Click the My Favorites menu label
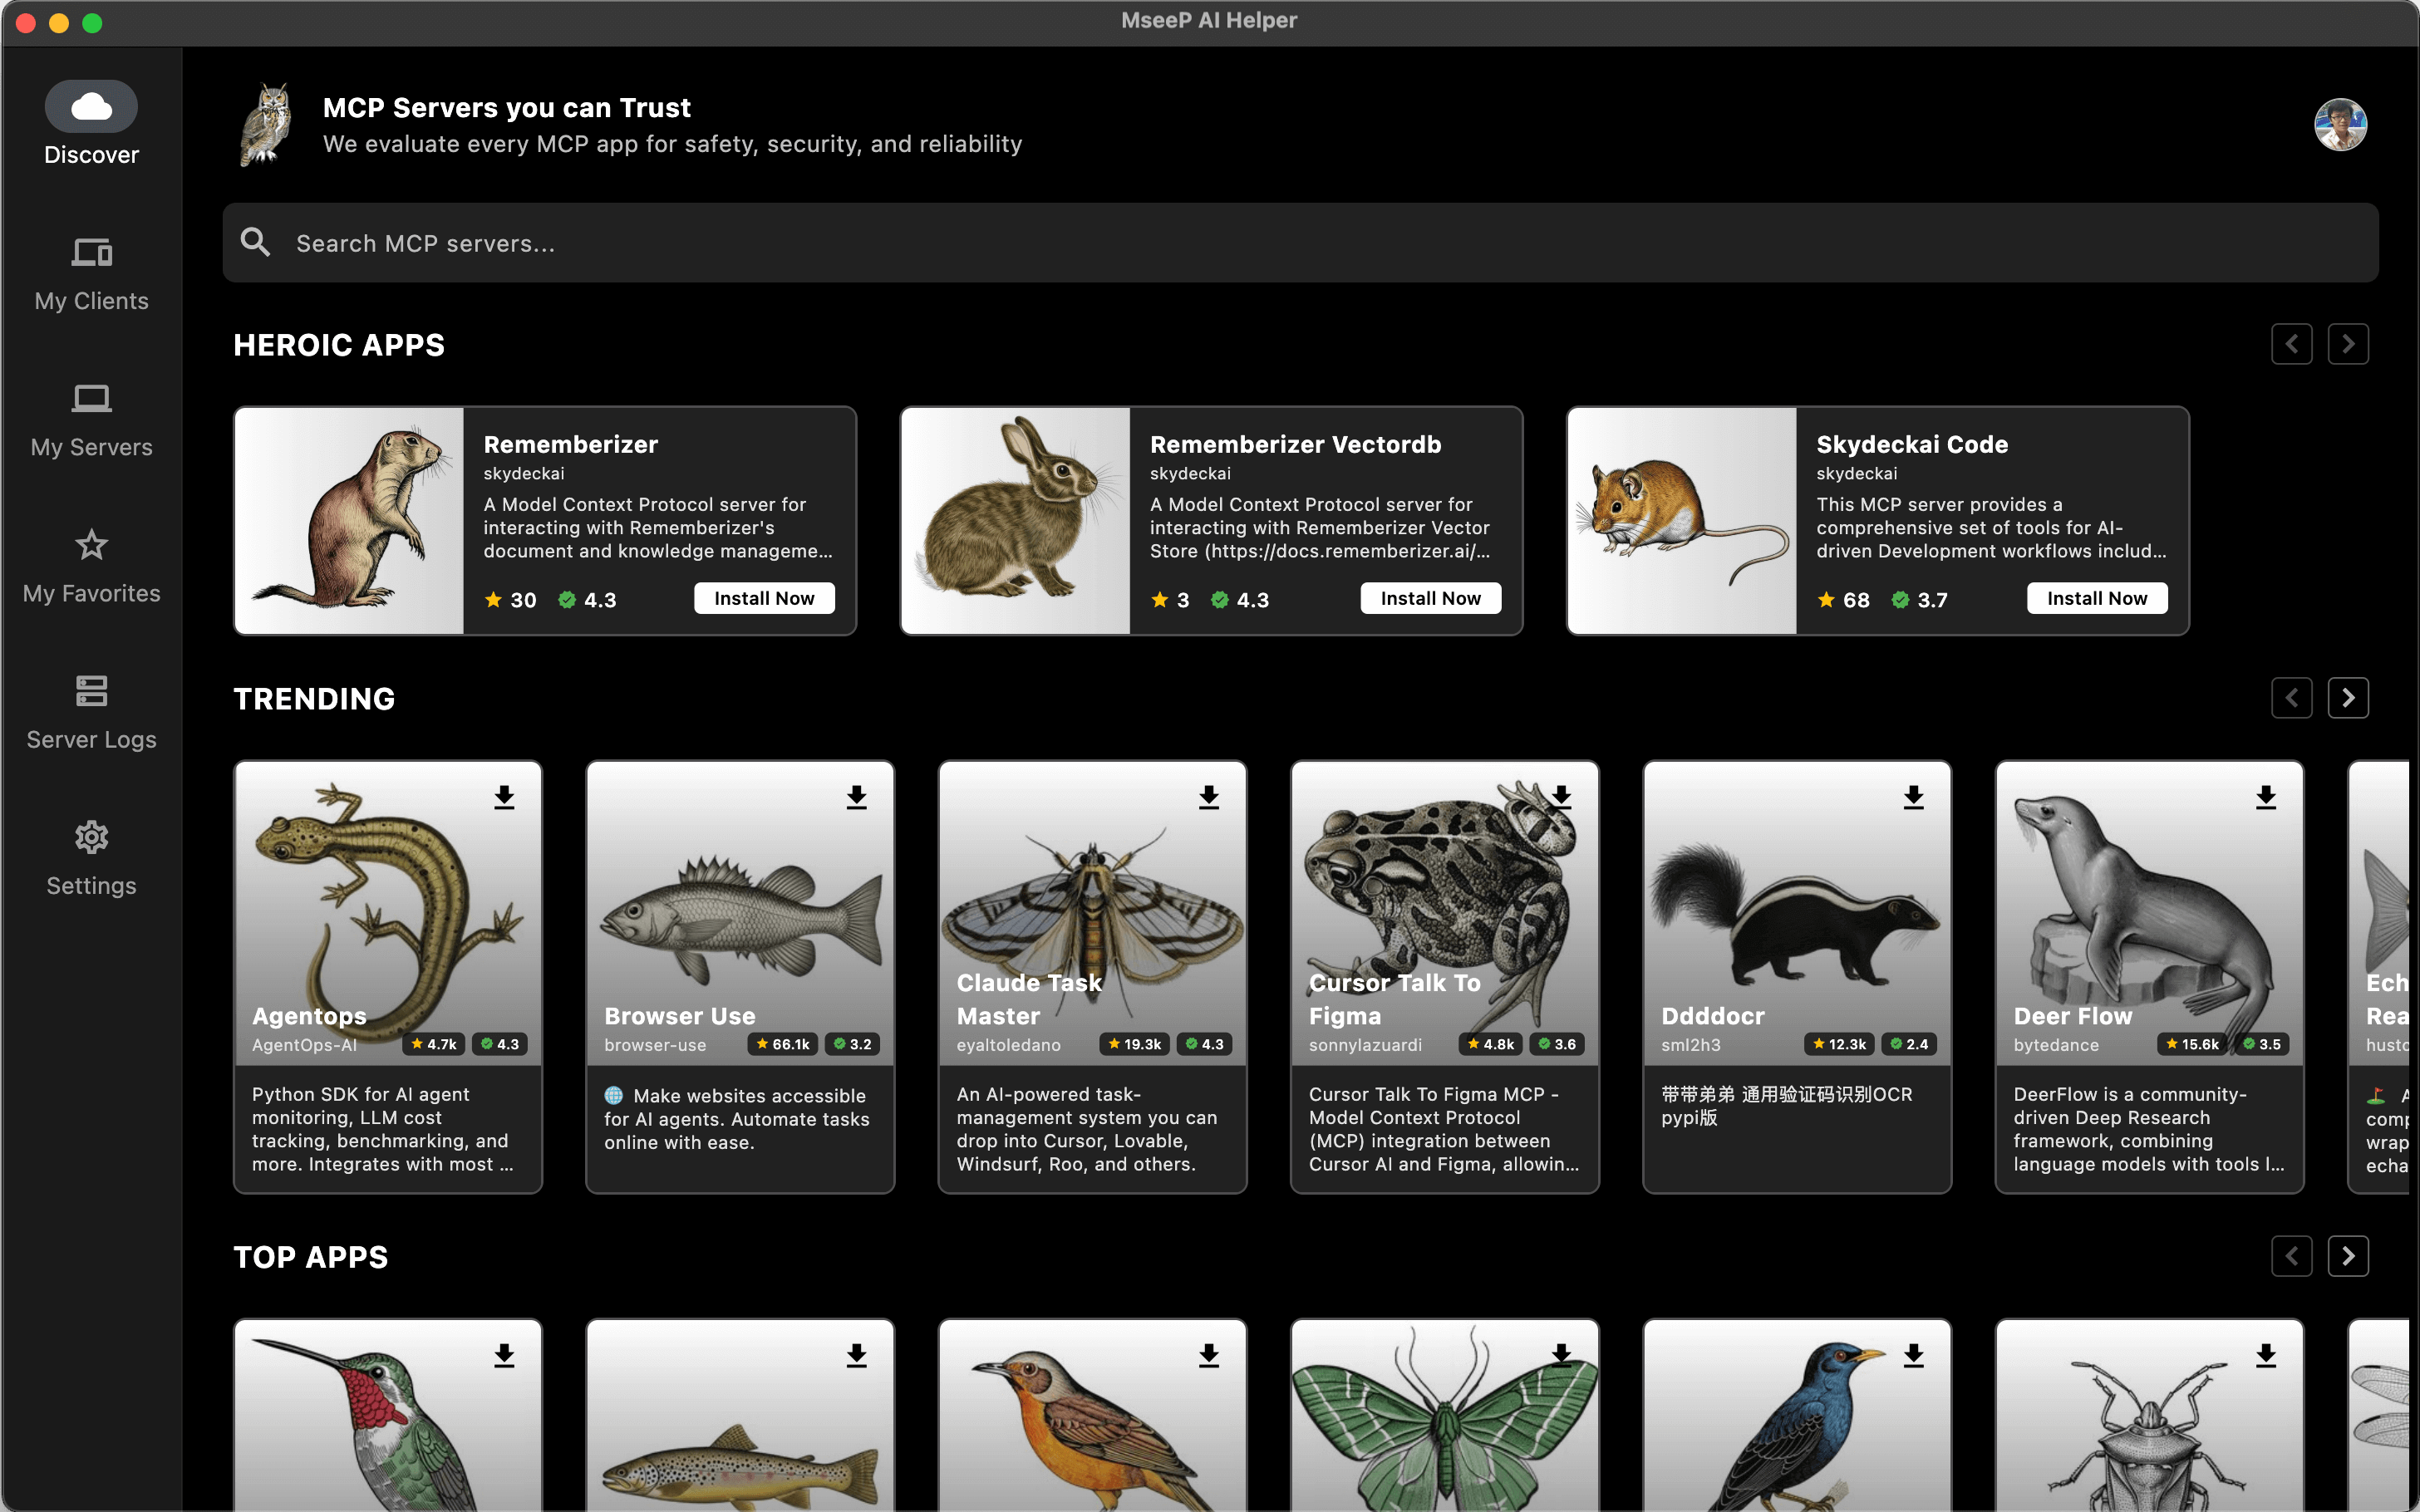Viewport: 2420px width, 1512px height. 91,593
